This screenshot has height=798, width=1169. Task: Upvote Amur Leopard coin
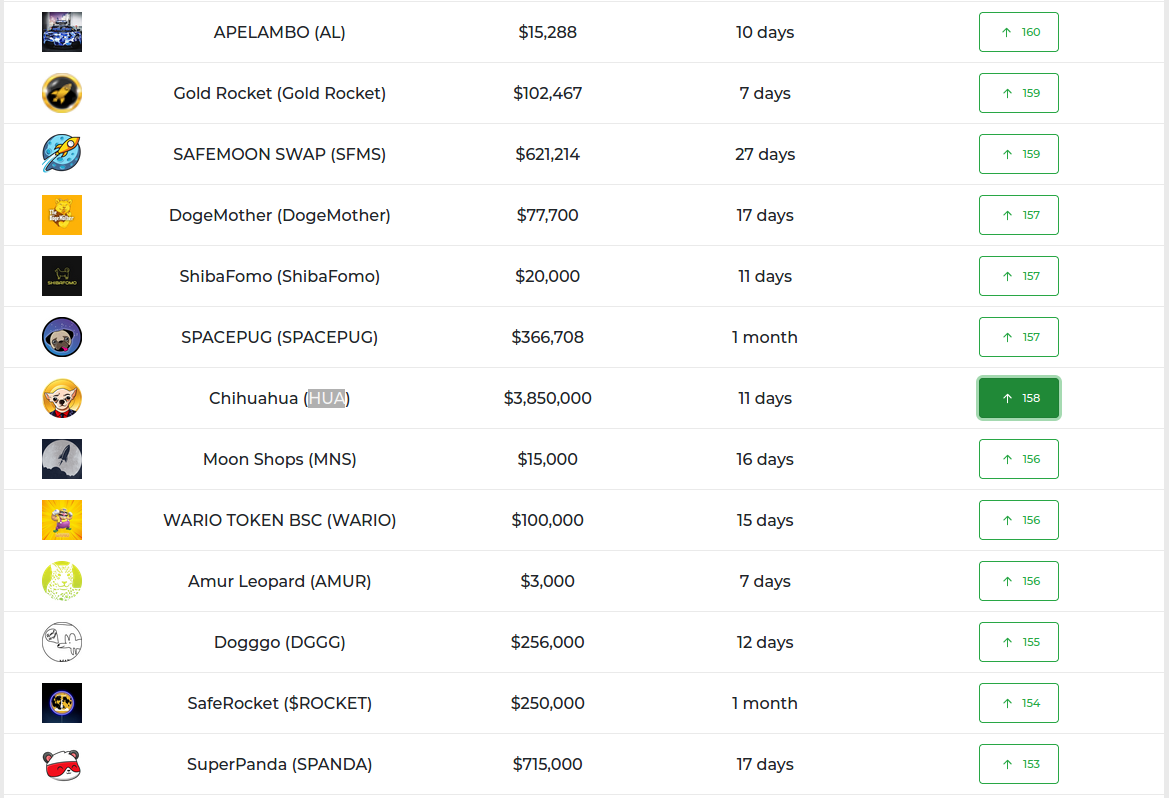pos(1018,581)
